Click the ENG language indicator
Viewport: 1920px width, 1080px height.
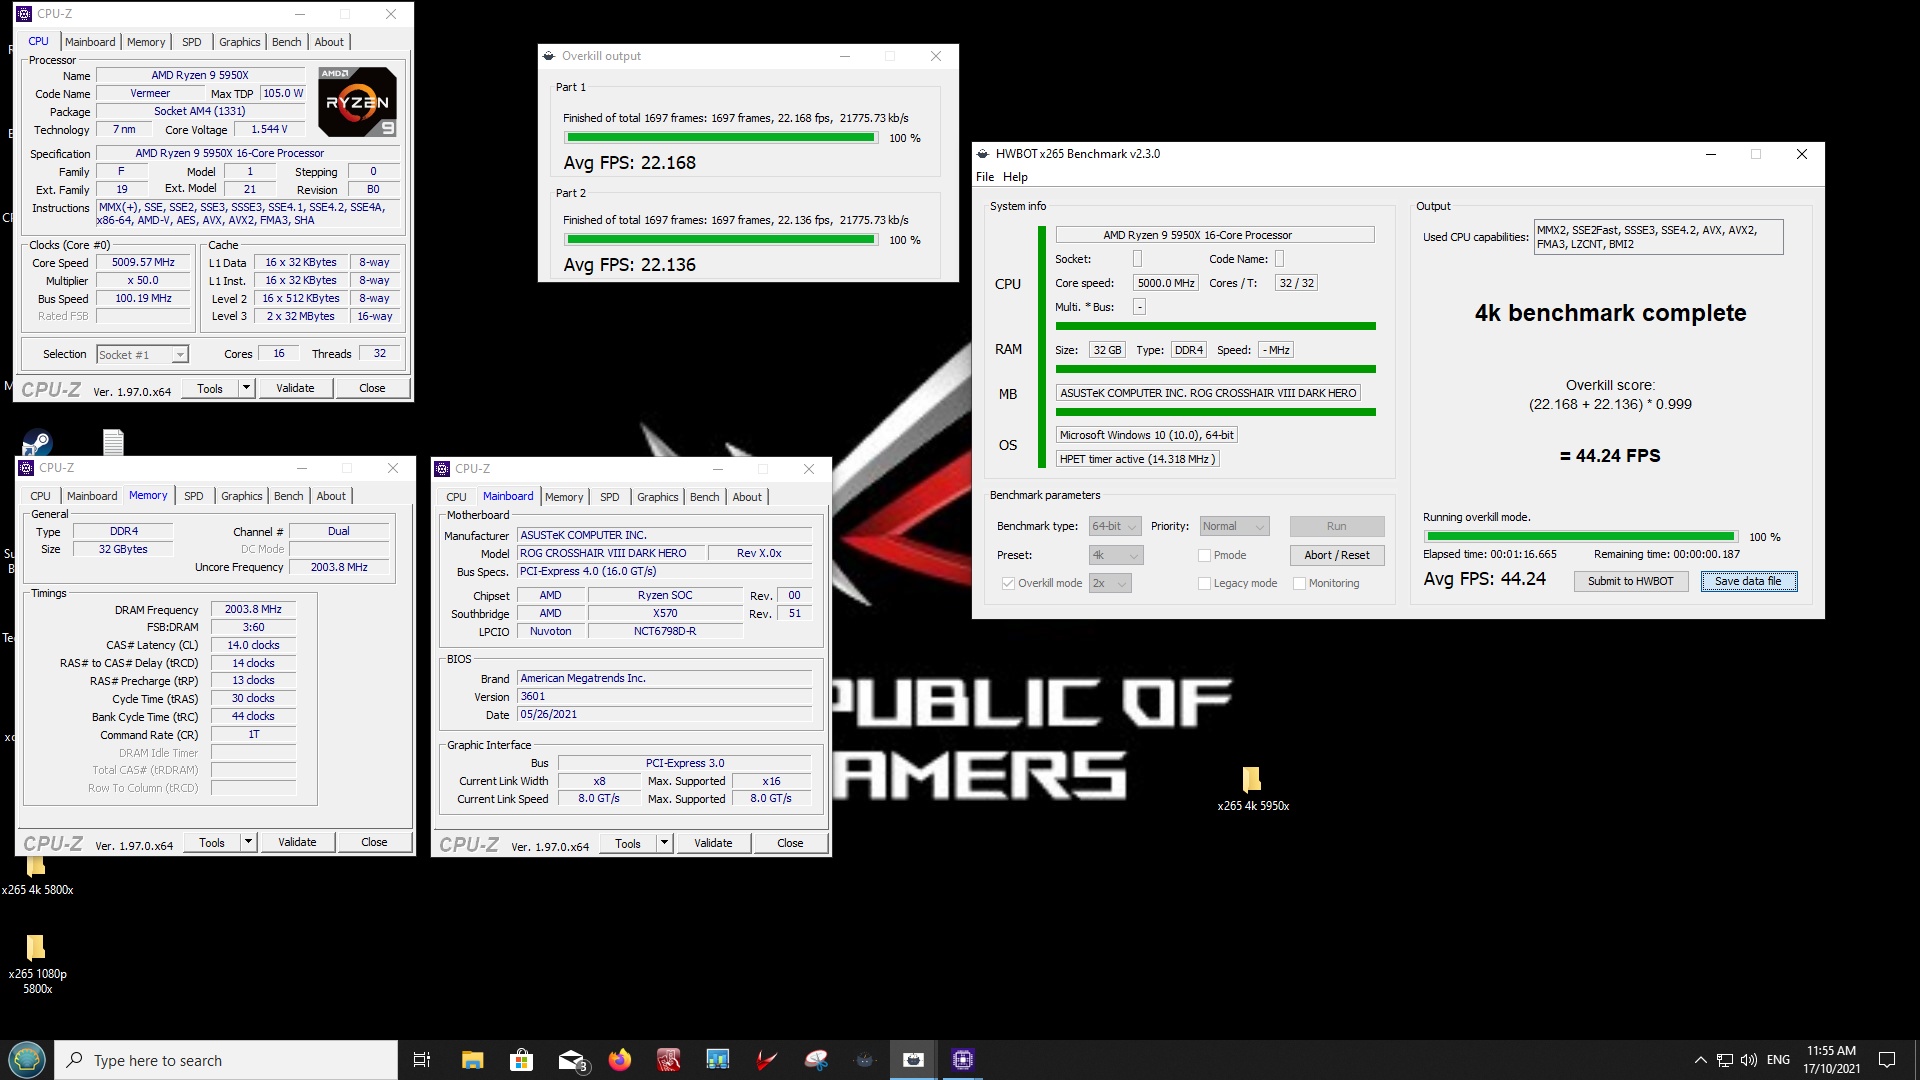(x=1778, y=1060)
